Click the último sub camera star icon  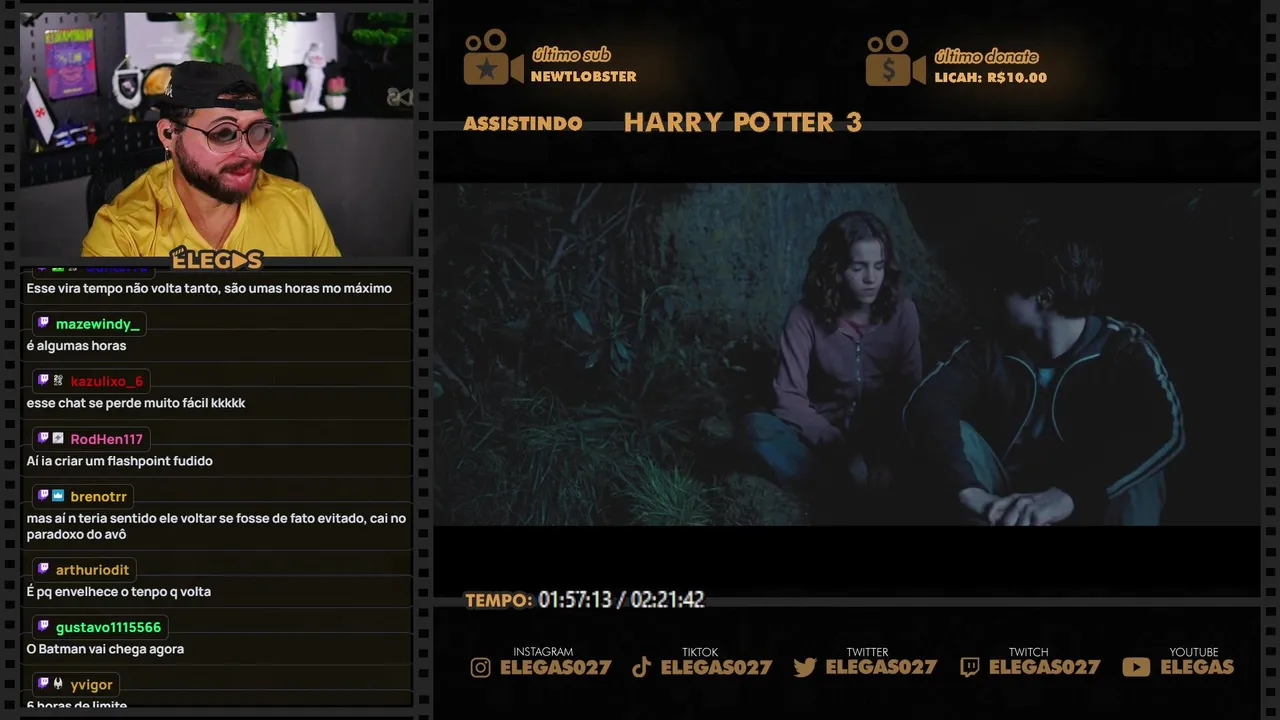[493, 58]
